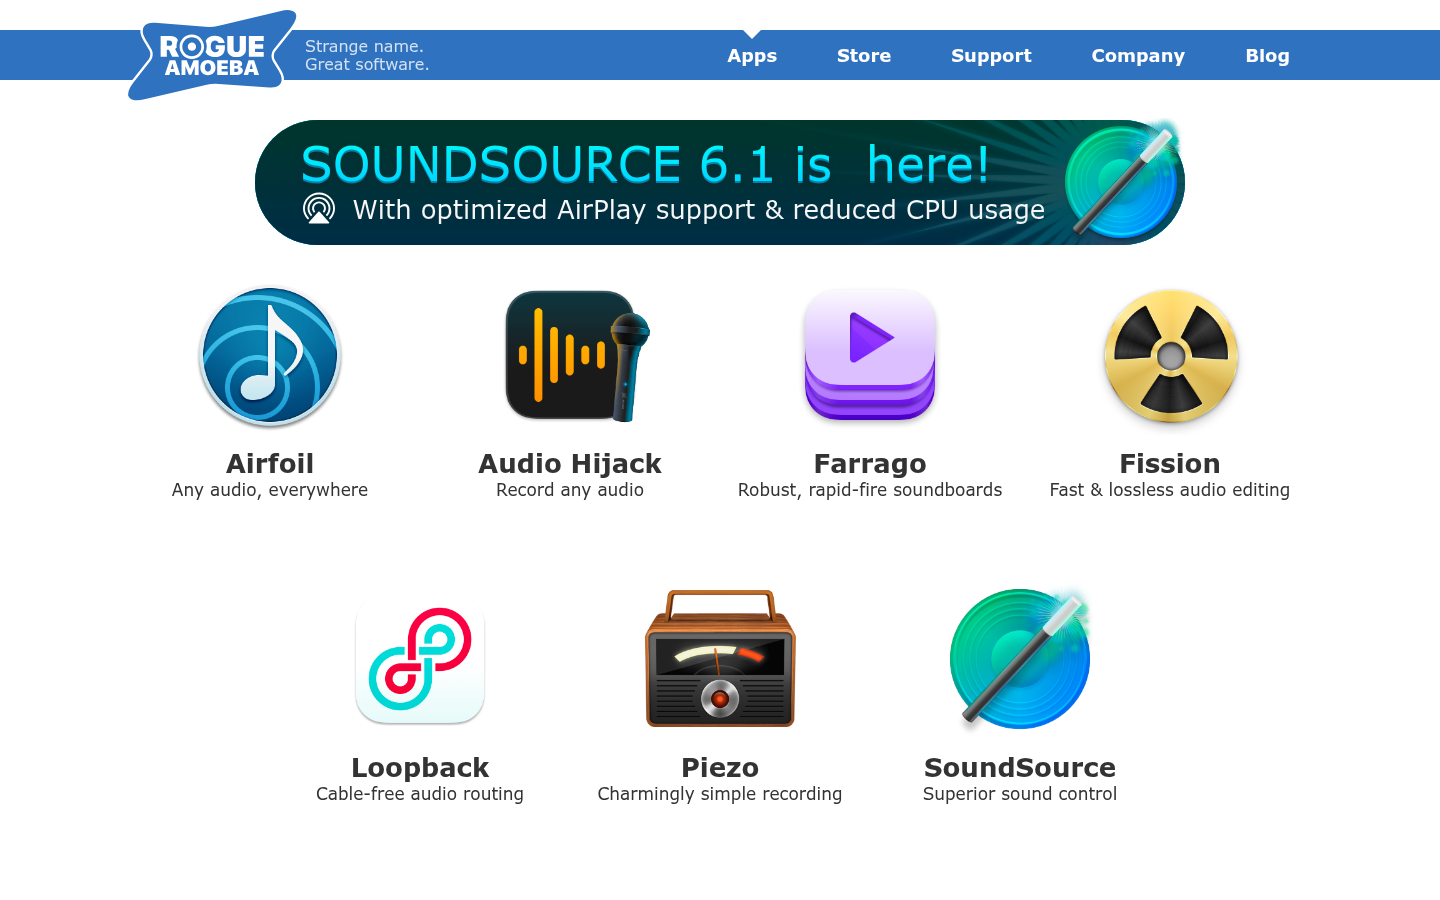The image size is (1440, 900).
Task: Visit the Blog
Action: [x=1267, y=56]
